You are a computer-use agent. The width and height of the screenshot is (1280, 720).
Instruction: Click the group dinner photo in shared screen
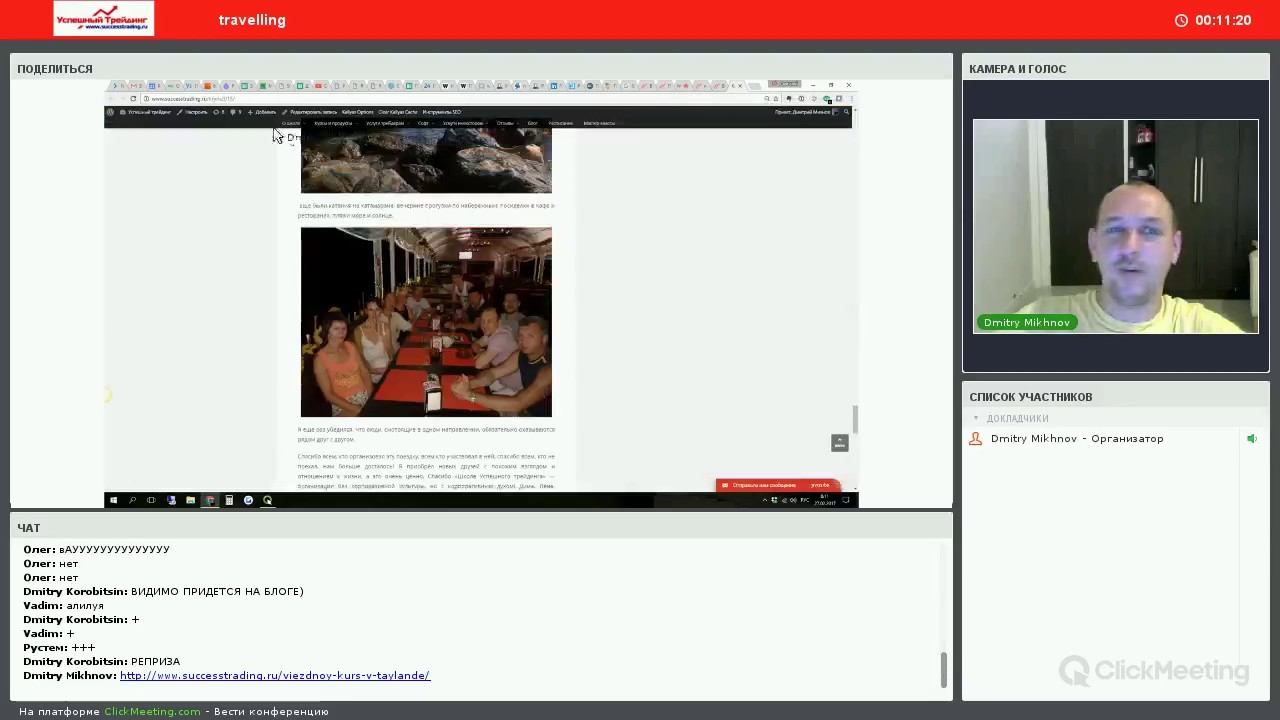[426, 322]
